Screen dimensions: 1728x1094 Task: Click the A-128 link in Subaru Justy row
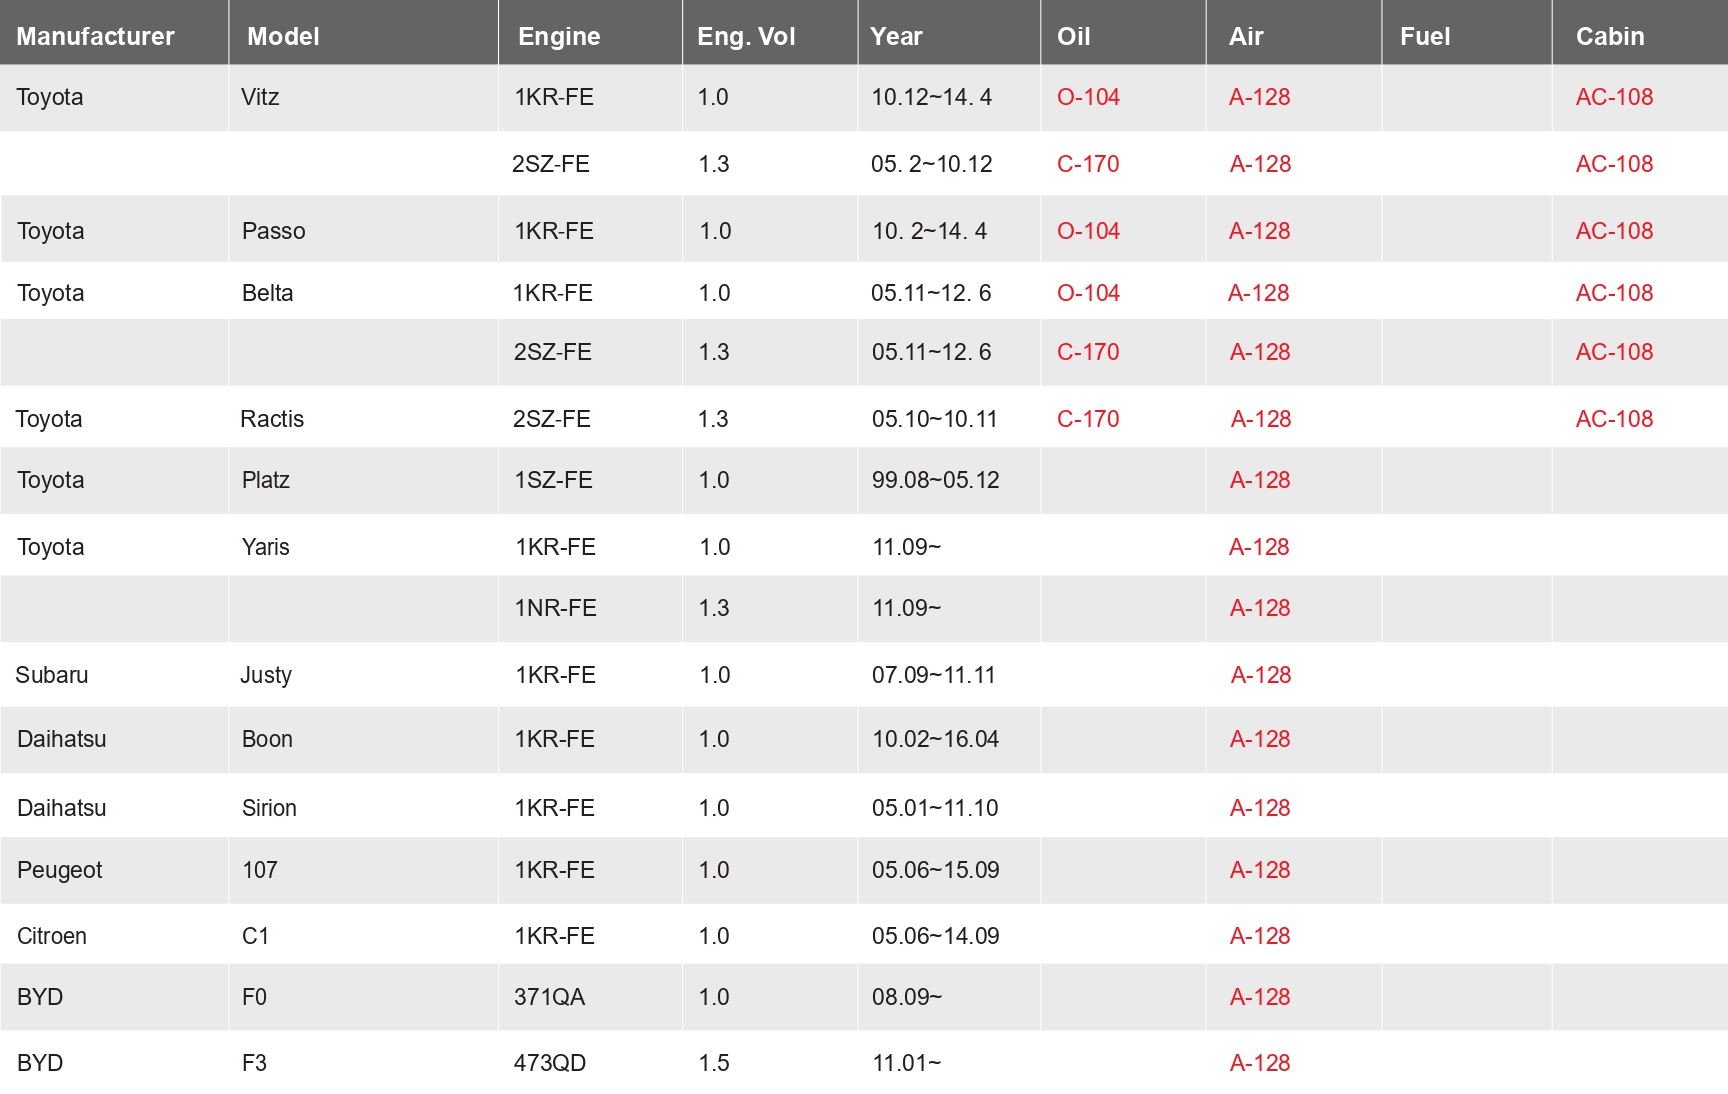pos(1260,675)
